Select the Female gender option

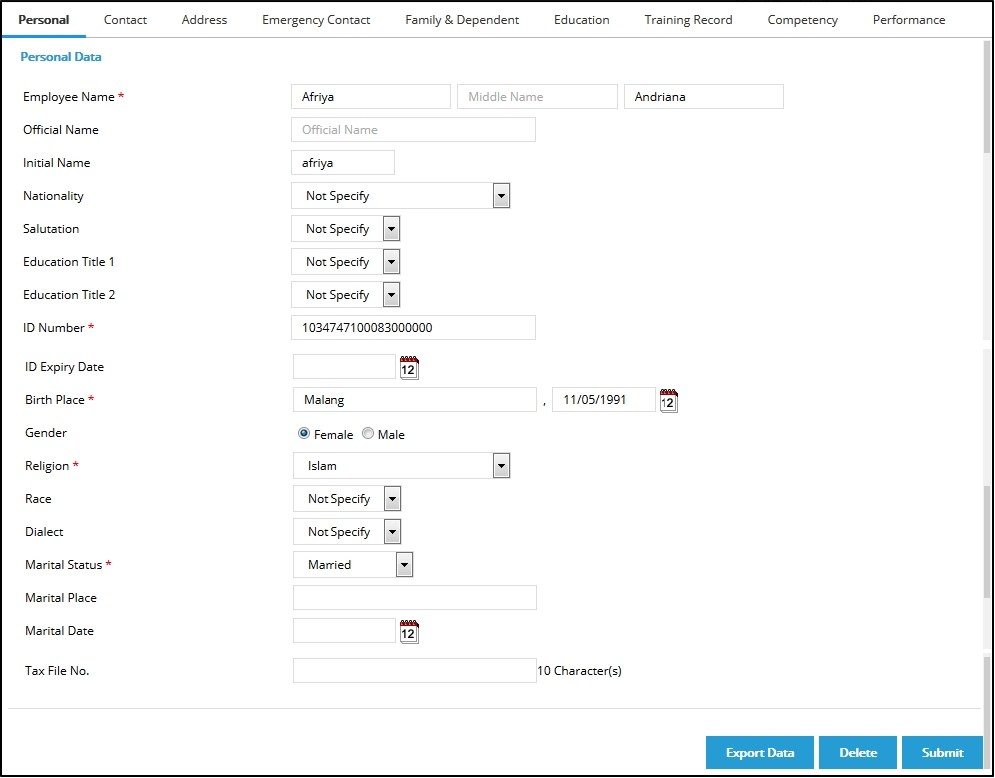tap(304, 433)
